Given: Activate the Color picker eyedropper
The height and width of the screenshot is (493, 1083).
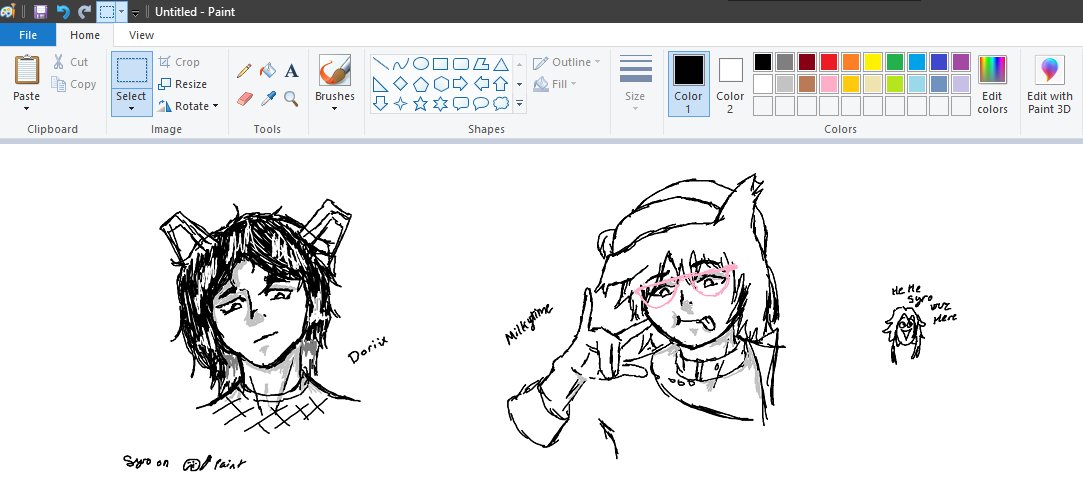Looking at the screenshot, I should pos(268,99).
